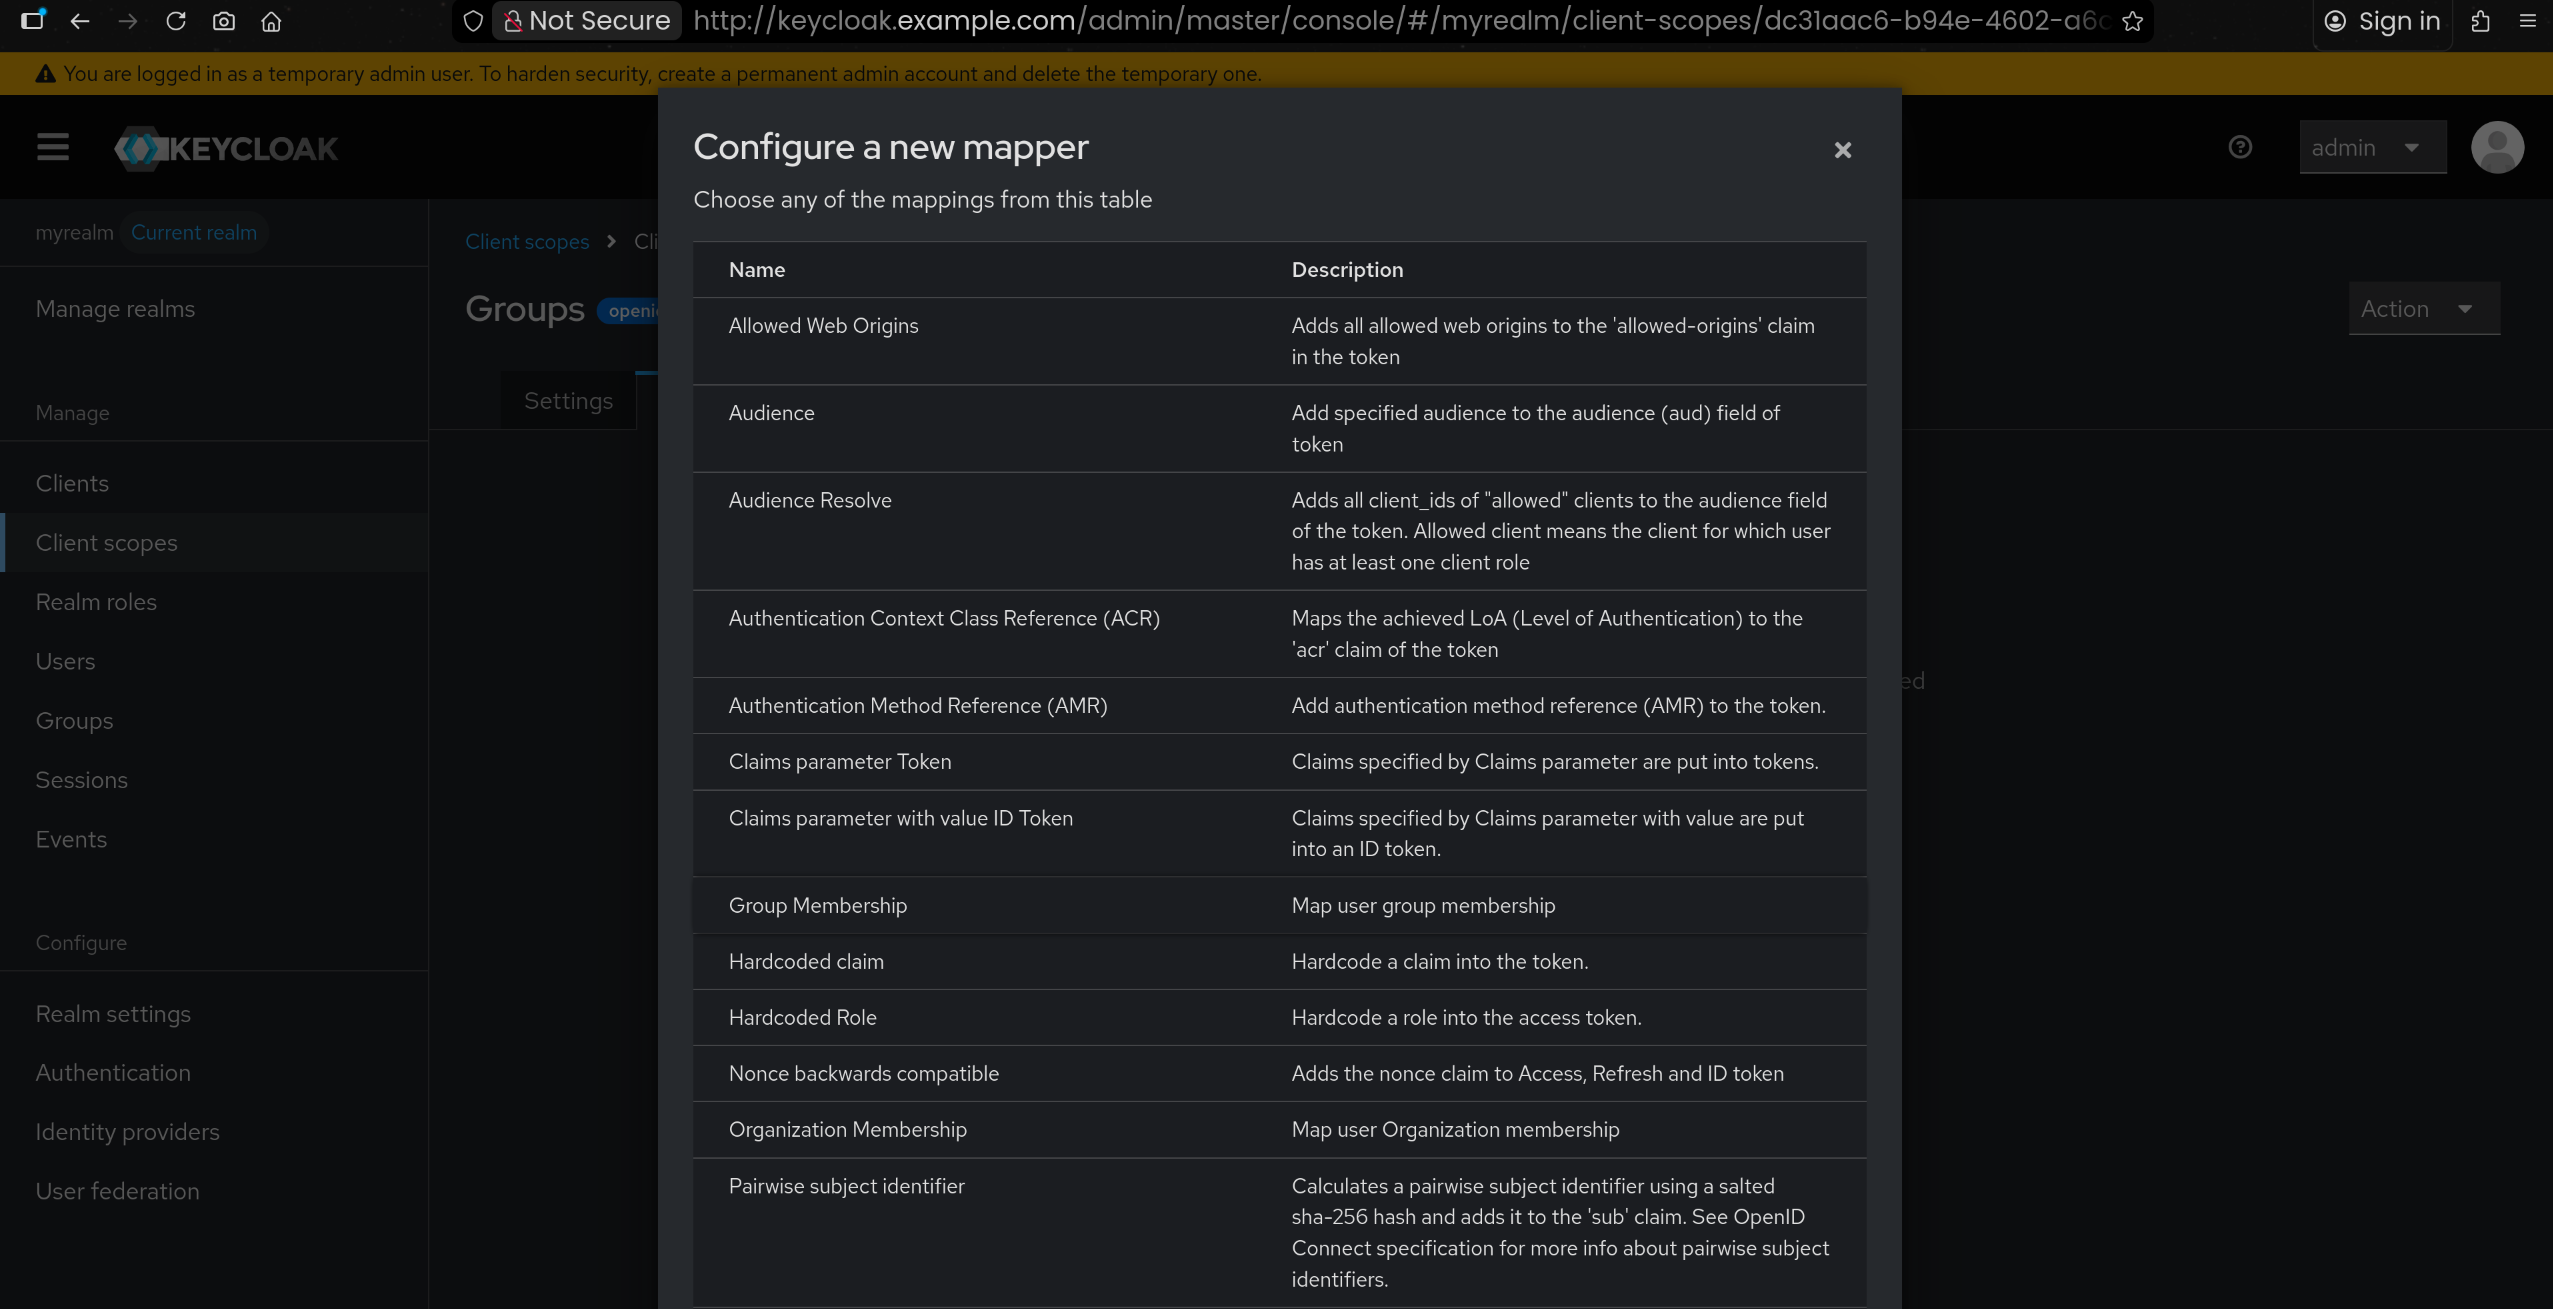Click the Keycloak logo

point(227,149)
